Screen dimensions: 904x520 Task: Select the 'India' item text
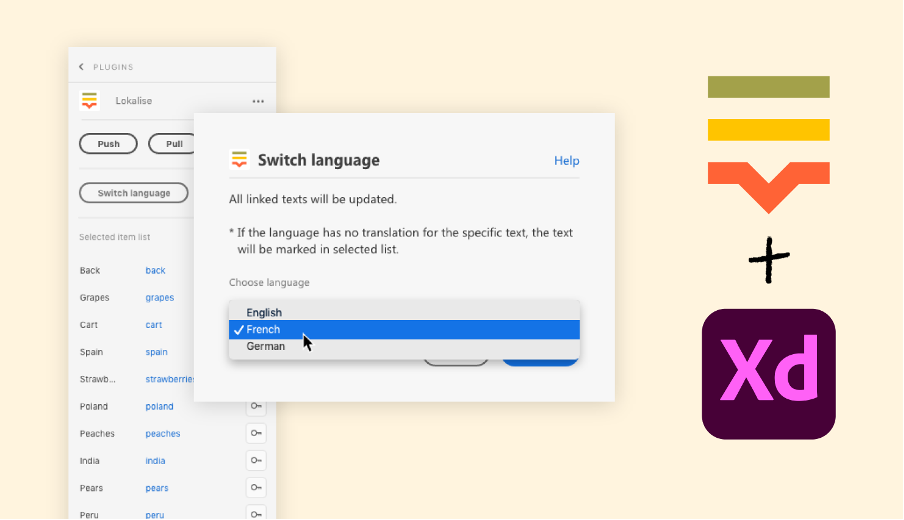(x=89, y=461)
